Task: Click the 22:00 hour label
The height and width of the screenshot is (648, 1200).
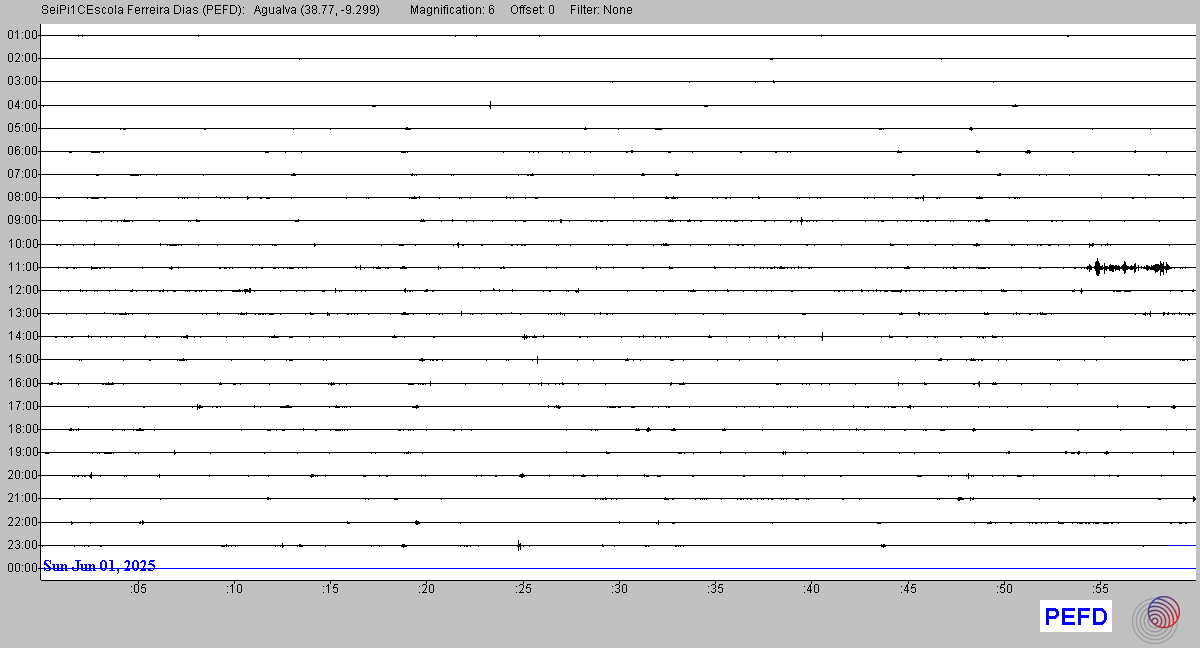Action: 22,522
